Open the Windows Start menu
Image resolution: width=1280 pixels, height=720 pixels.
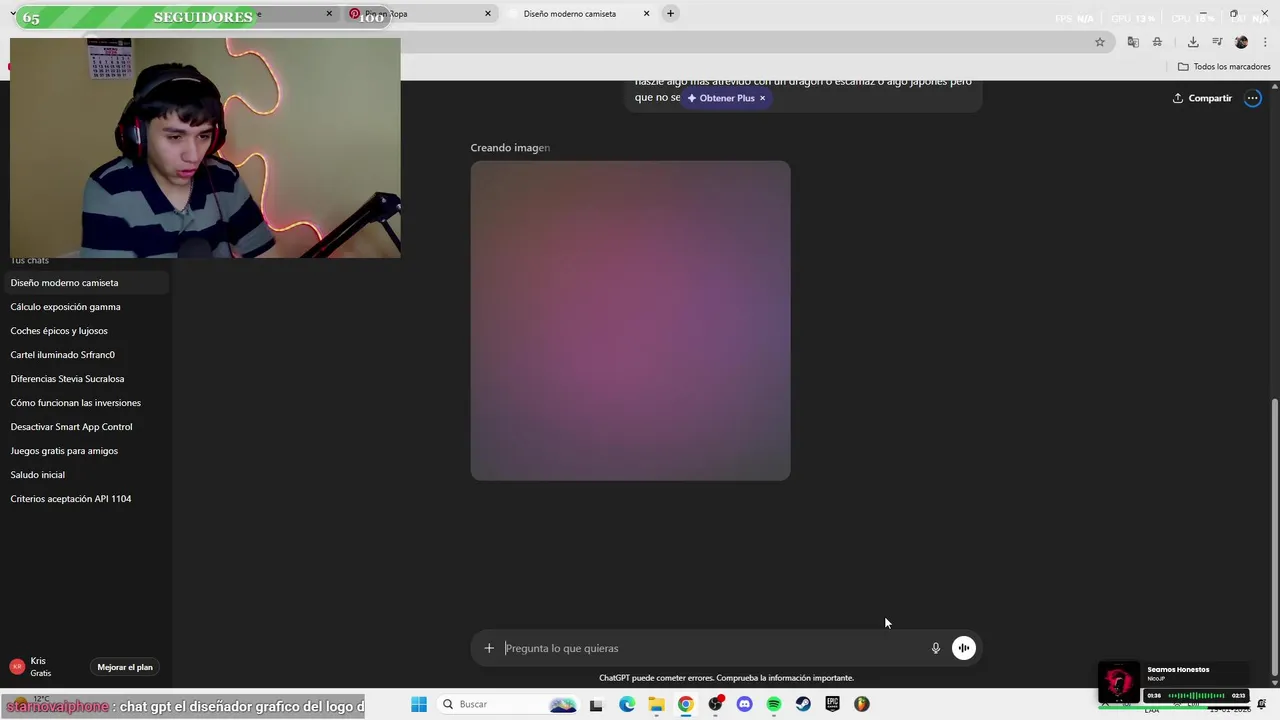coord(419,704)
